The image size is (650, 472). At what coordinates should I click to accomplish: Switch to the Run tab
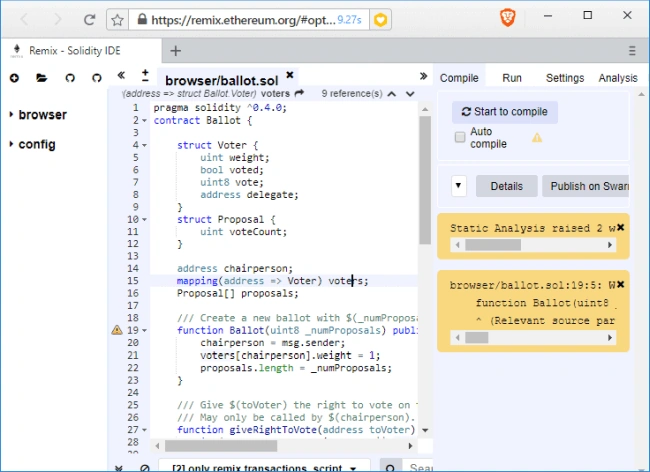(x=512, y=78)
